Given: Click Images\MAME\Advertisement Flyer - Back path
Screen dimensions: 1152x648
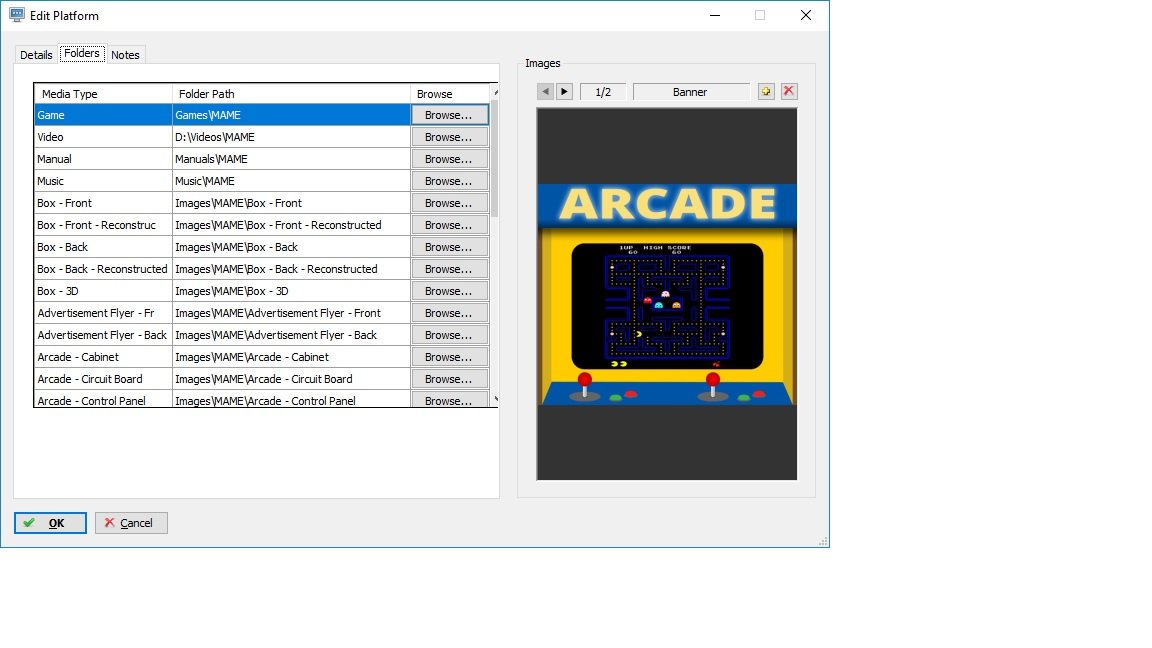Looking at the screenshot, I should pos(291,335).
